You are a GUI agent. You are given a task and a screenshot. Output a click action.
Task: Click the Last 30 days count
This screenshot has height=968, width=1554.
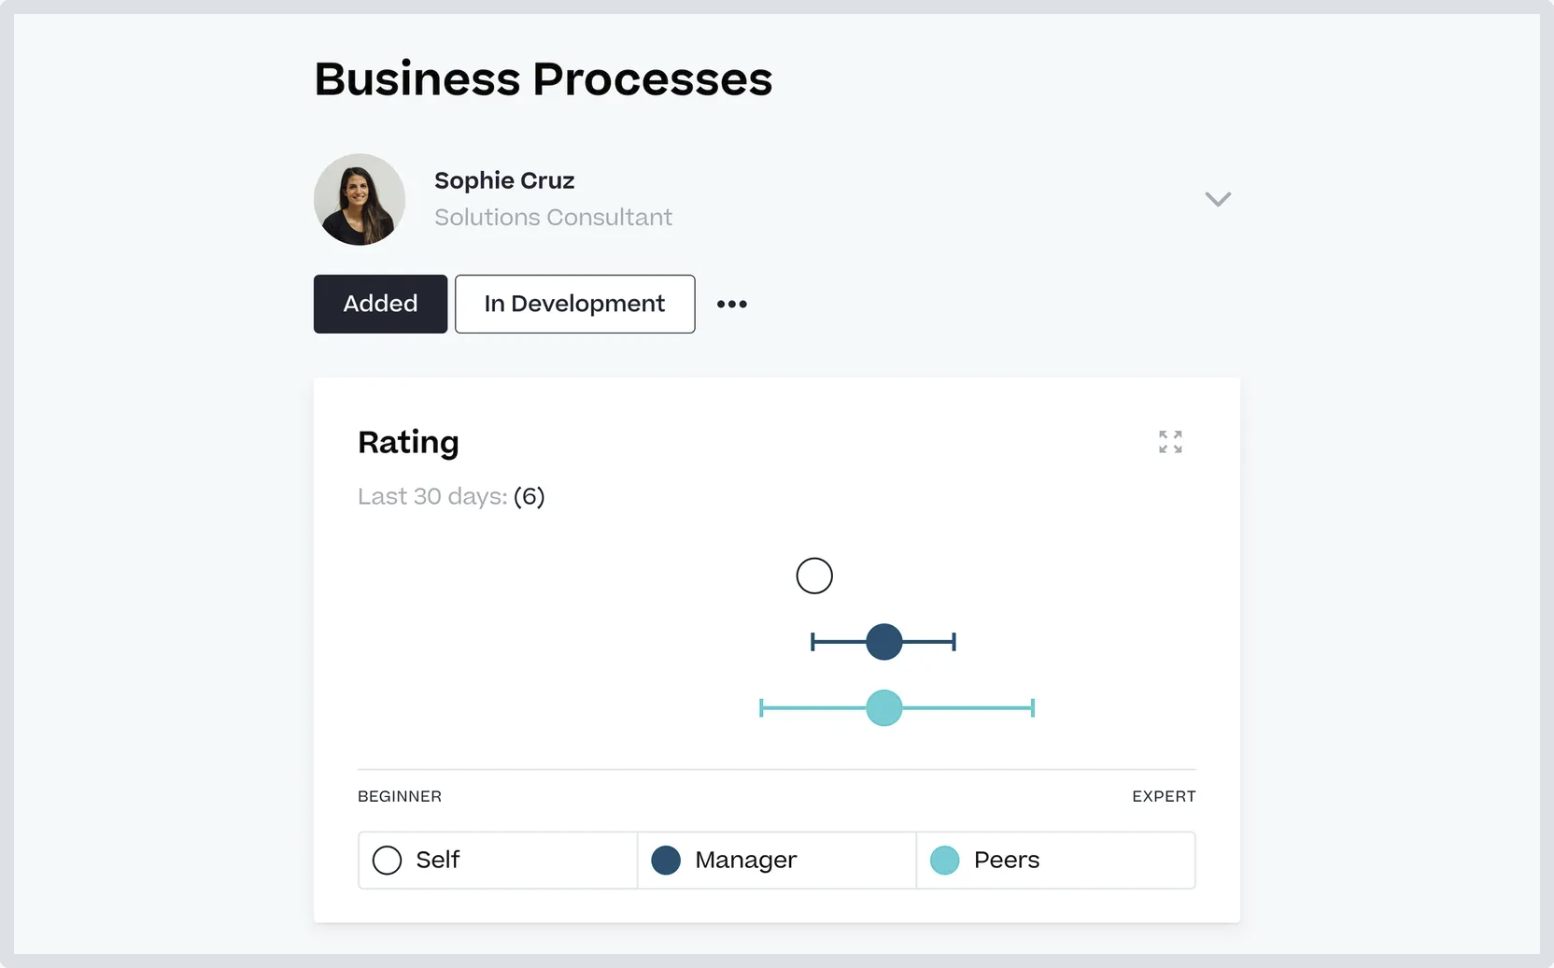click(529, 497)
